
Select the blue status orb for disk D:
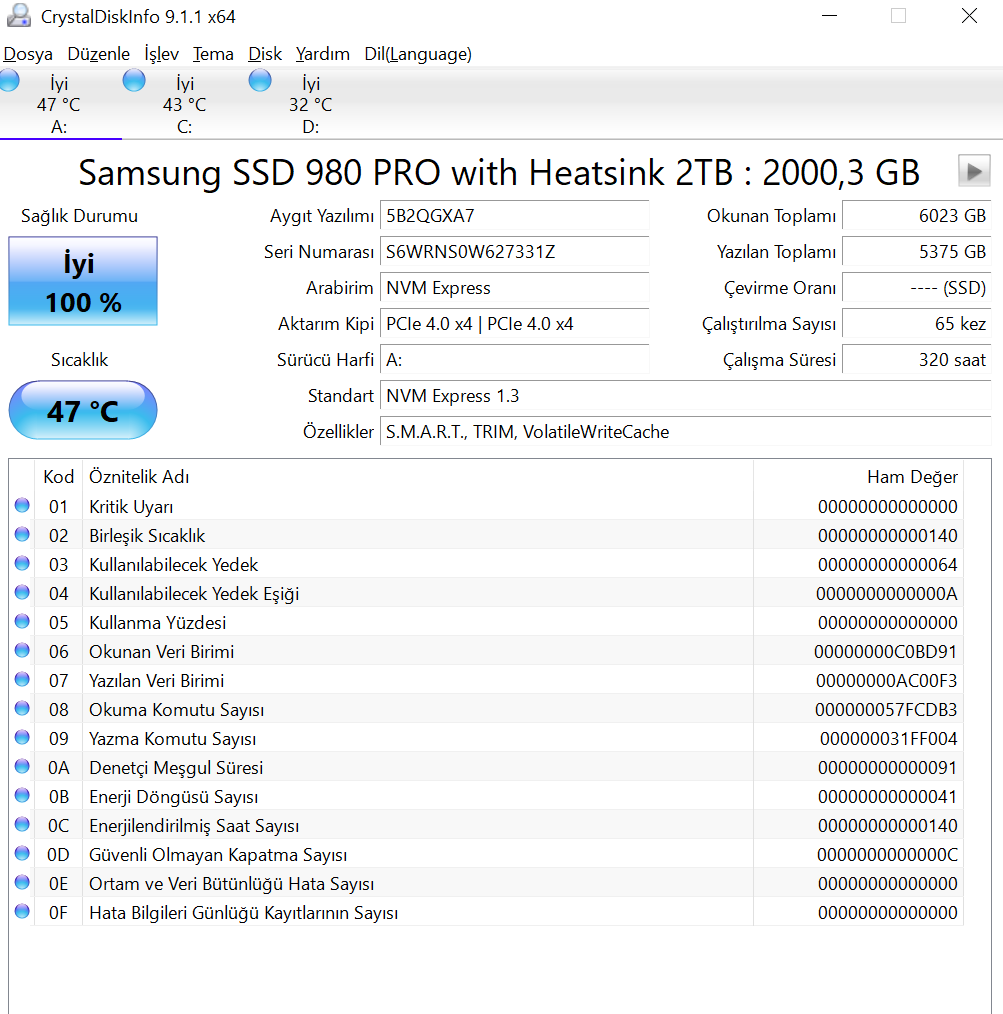pos(260,81)
